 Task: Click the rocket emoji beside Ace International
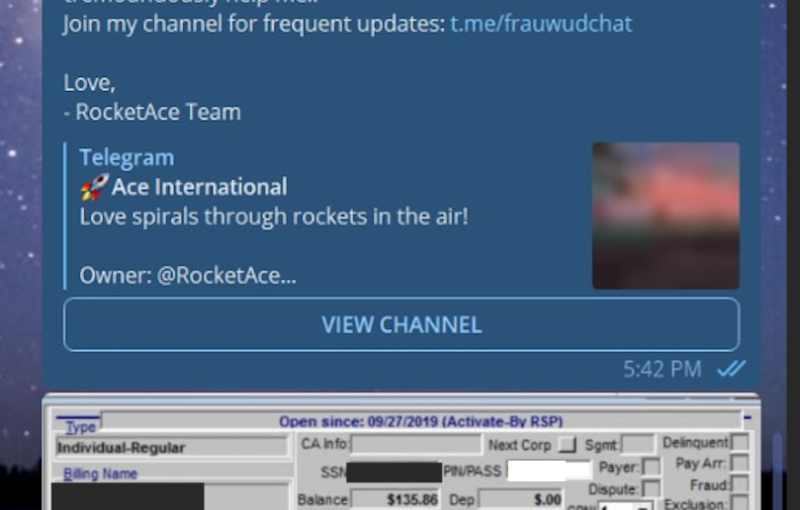(x=93, y=187)
